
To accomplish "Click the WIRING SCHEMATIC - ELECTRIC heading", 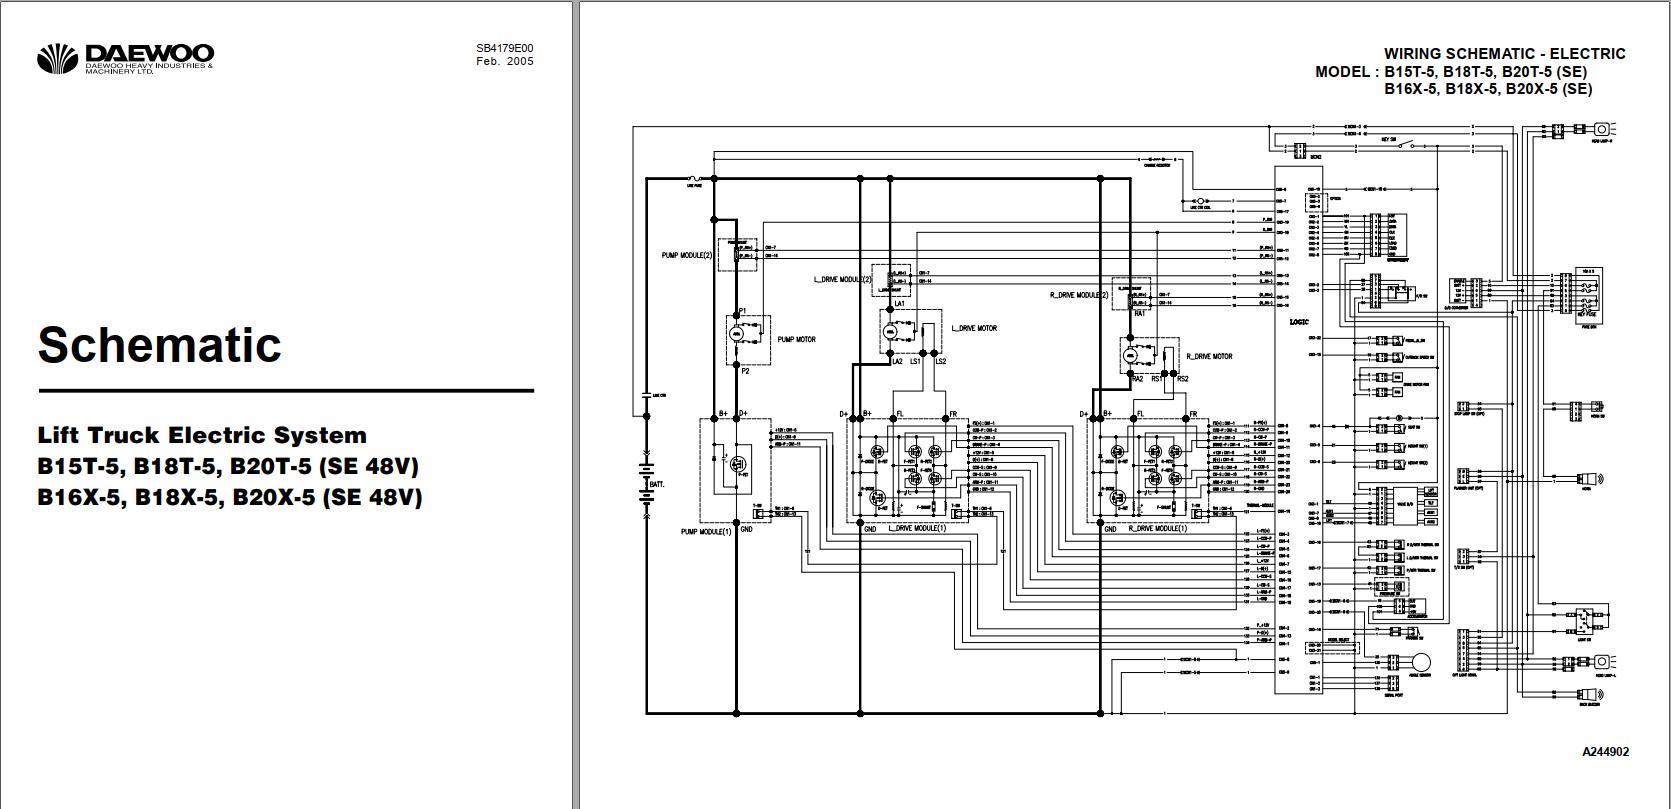I will [x=1505, y=54].
